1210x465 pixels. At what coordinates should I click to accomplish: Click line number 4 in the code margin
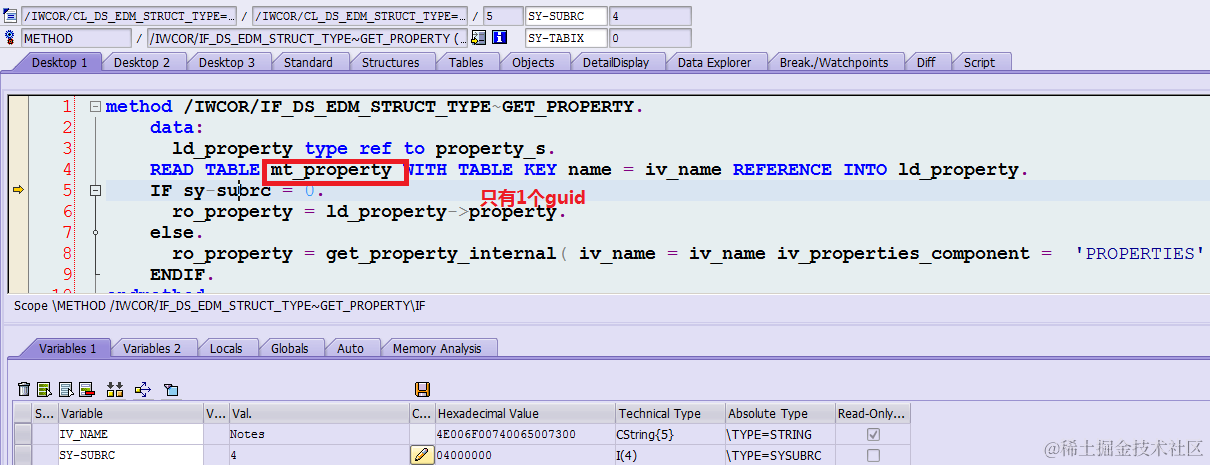point(66,169)
